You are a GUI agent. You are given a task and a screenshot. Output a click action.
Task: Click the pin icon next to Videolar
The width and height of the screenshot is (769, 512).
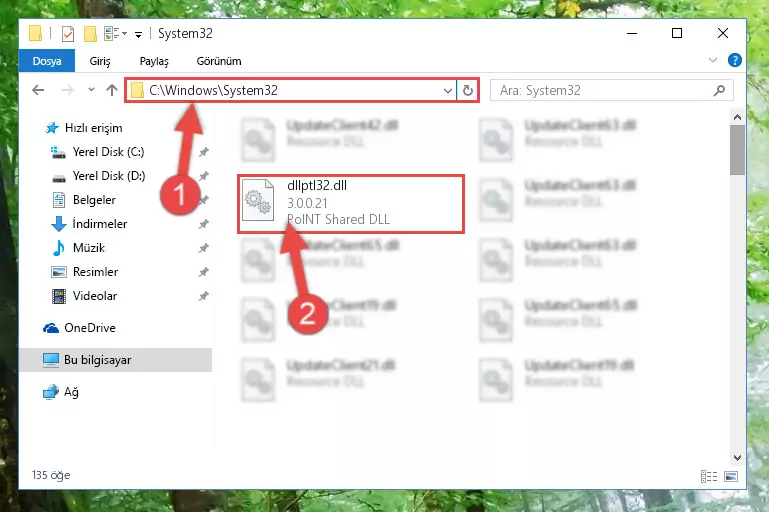tap(204, 296)
